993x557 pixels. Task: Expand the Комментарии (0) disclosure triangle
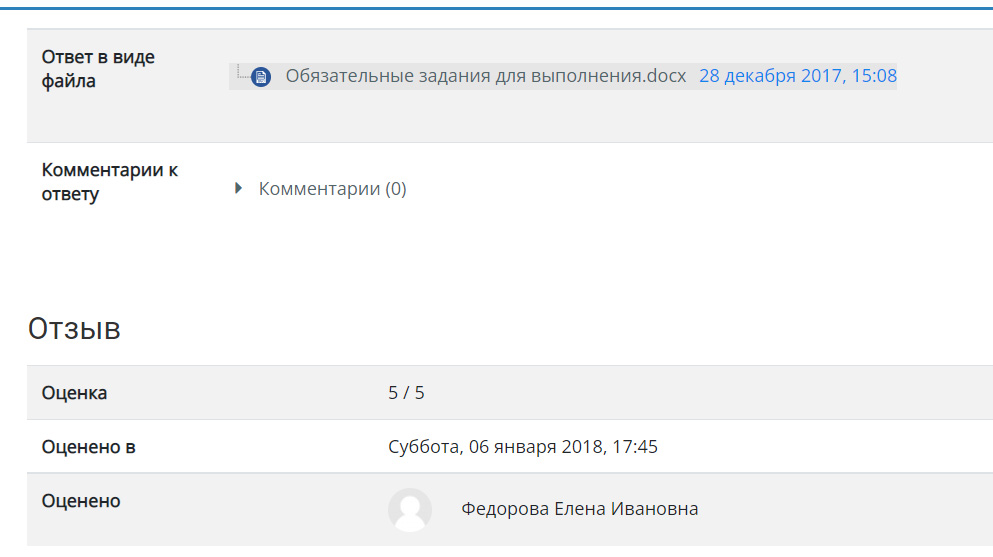[x=238, y=188]
